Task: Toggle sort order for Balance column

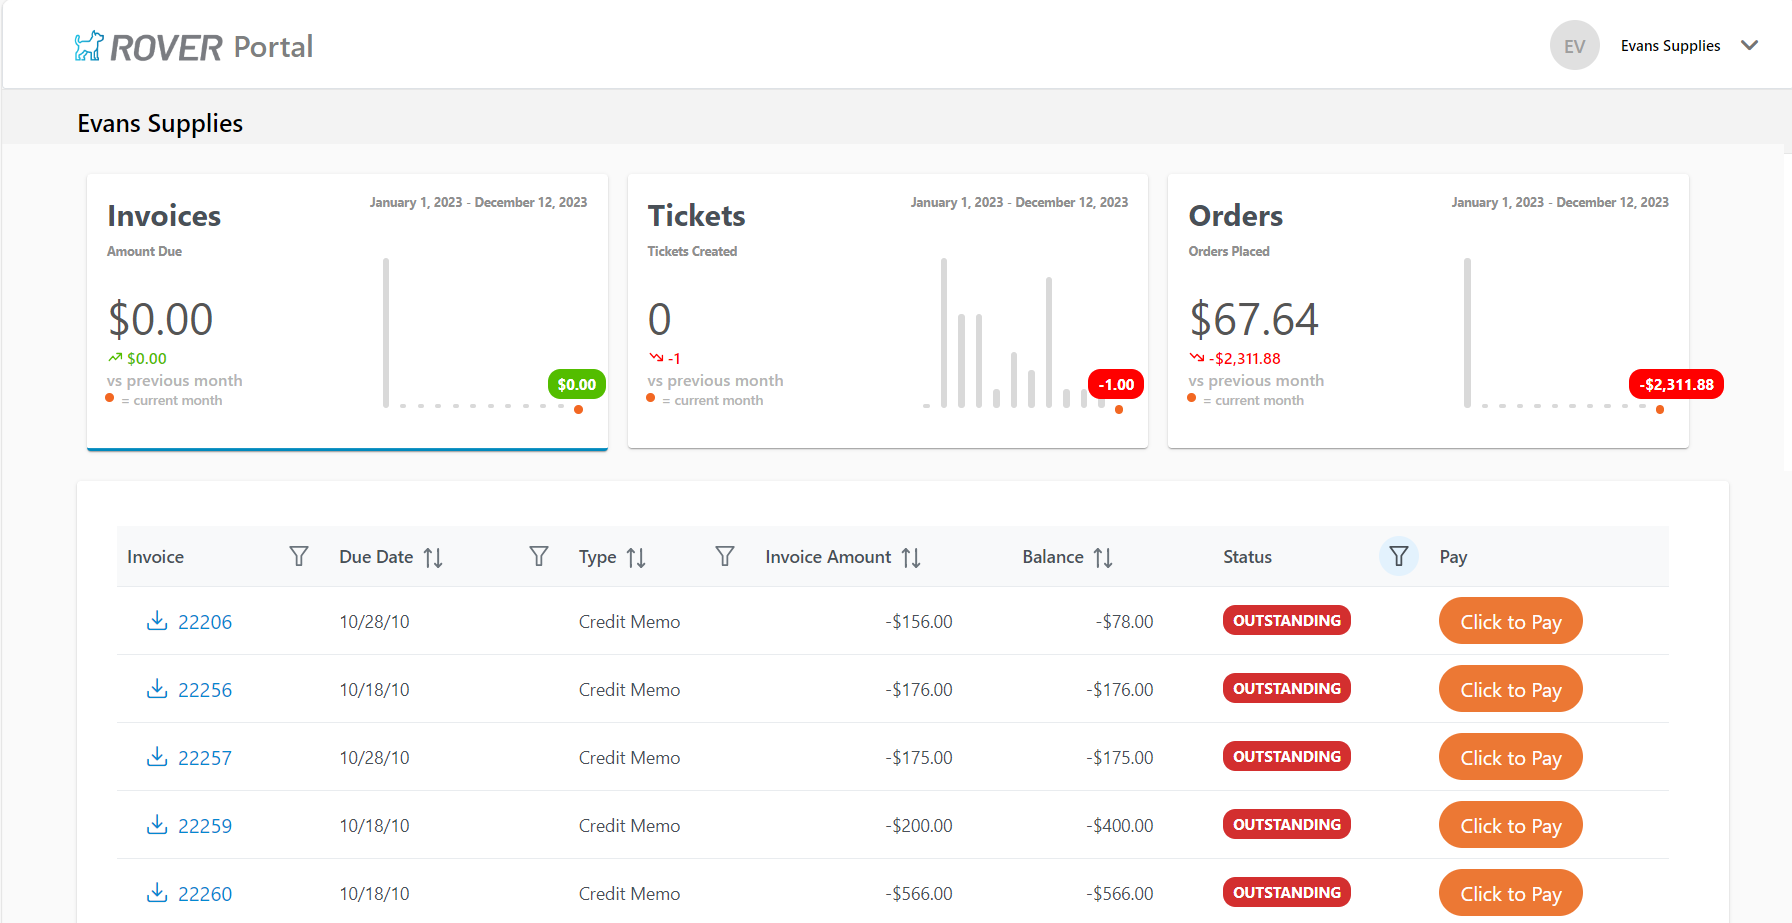Action: tap(1102, 557)
